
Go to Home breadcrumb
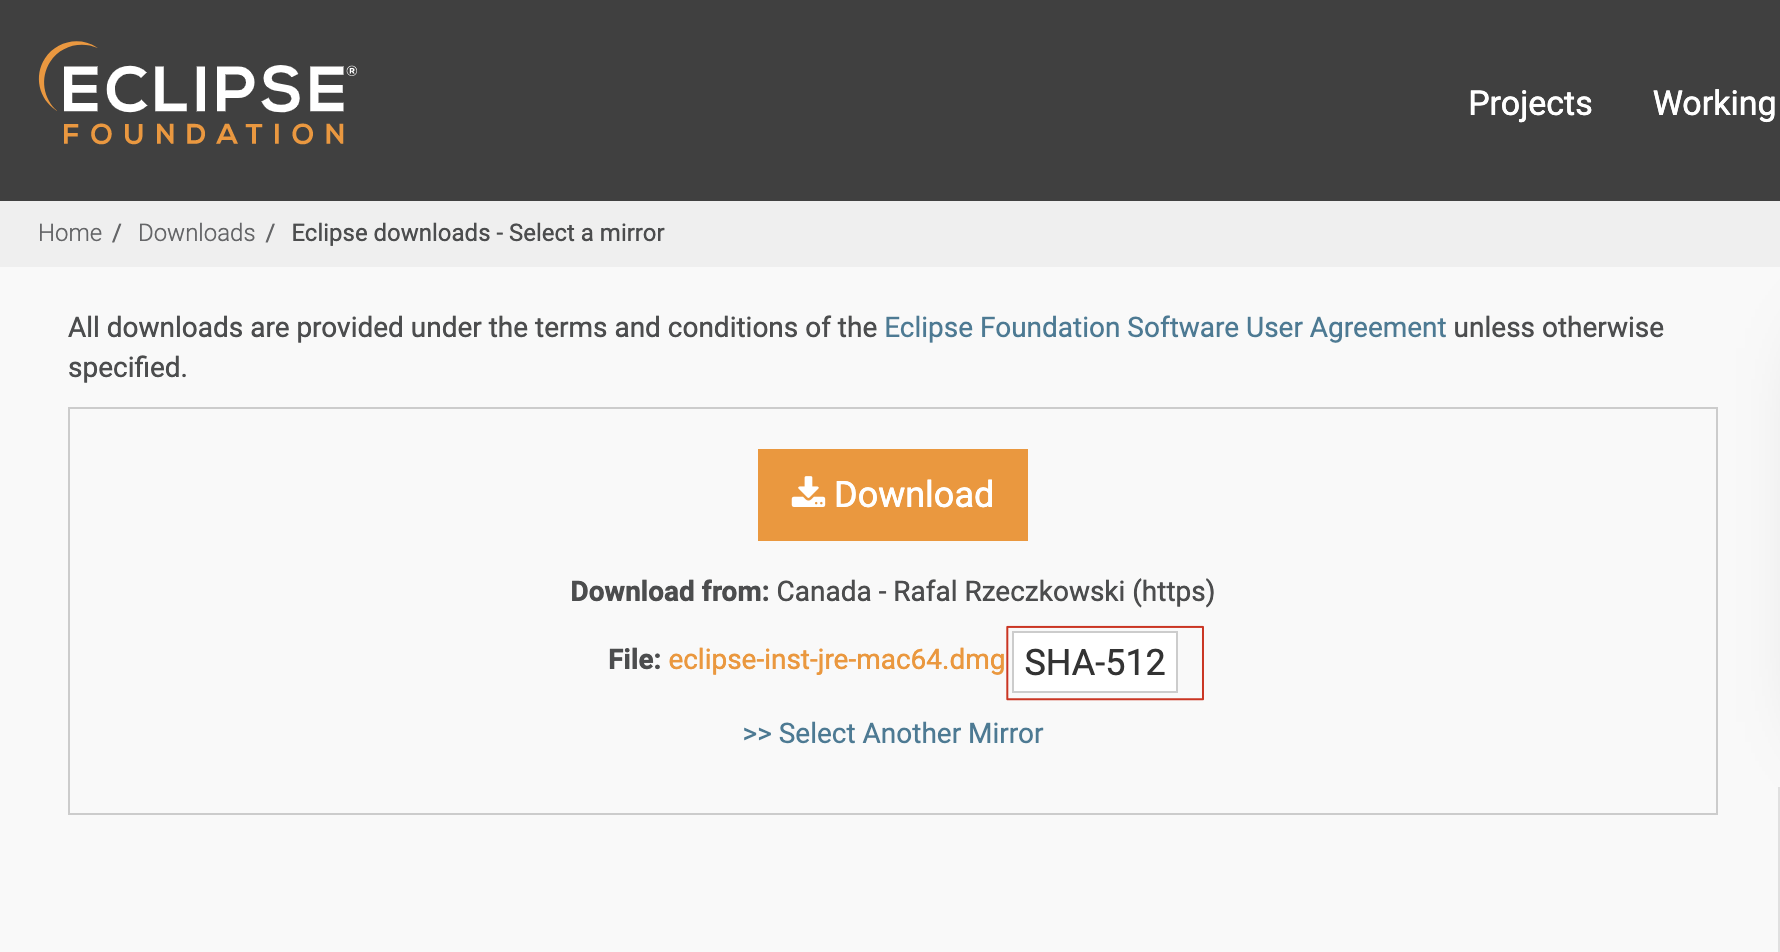click(x=70, y=233)
